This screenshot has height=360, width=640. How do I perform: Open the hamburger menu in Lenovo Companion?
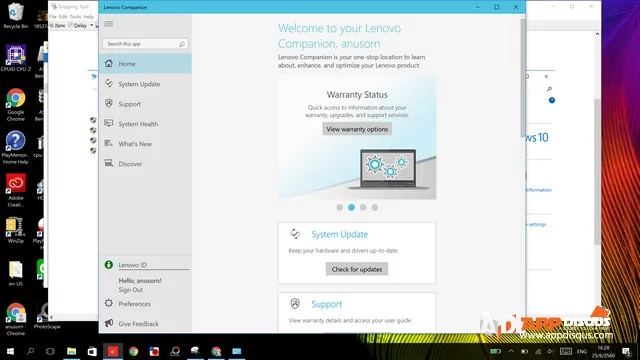click(109, 24)
